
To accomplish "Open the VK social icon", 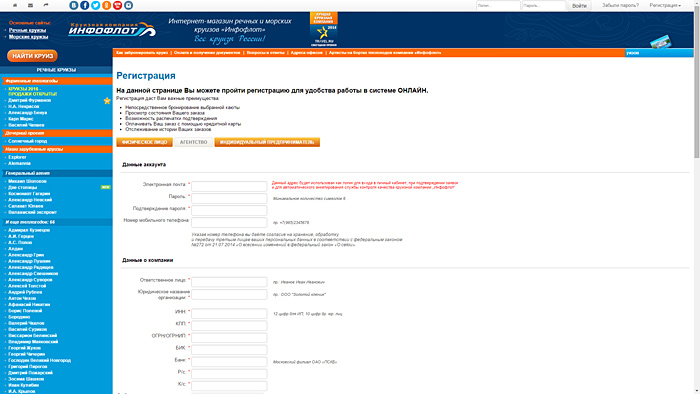I will point(74,5).
